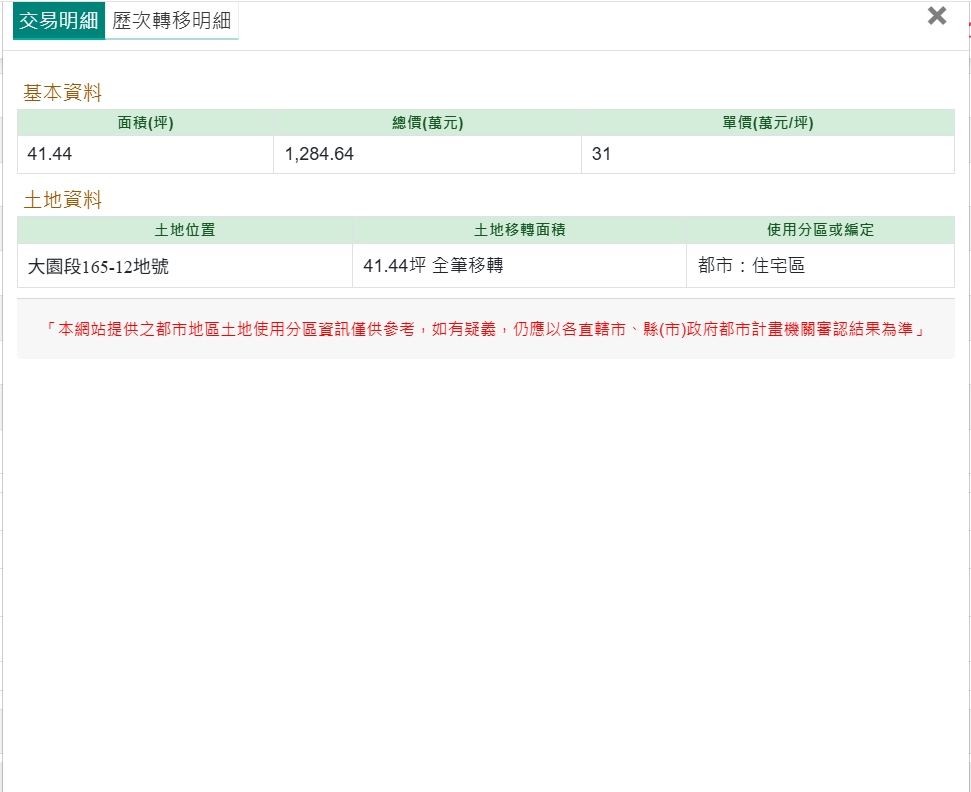Click the 土地資料 section heading
The width and height of the screenshot is (971, 792).
pyautogui.click(x=63, y=200)
